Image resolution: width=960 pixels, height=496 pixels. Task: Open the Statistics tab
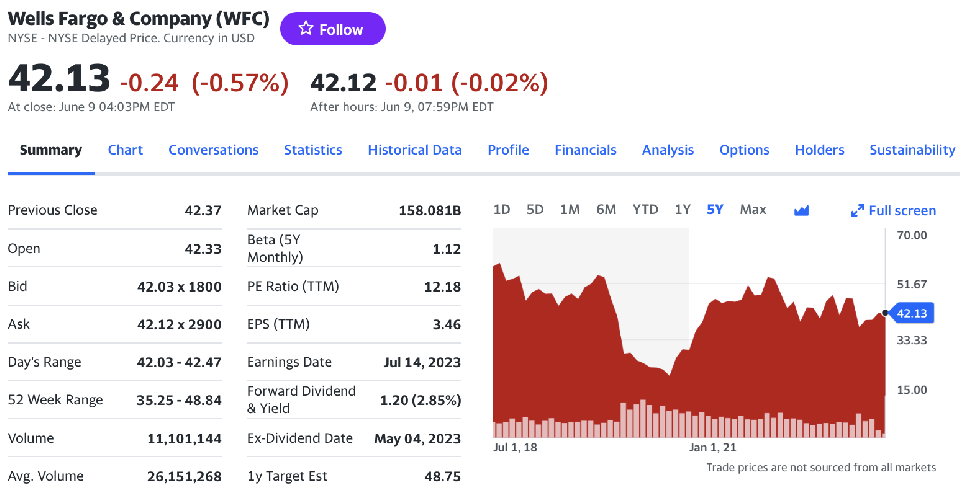(313, 150)
